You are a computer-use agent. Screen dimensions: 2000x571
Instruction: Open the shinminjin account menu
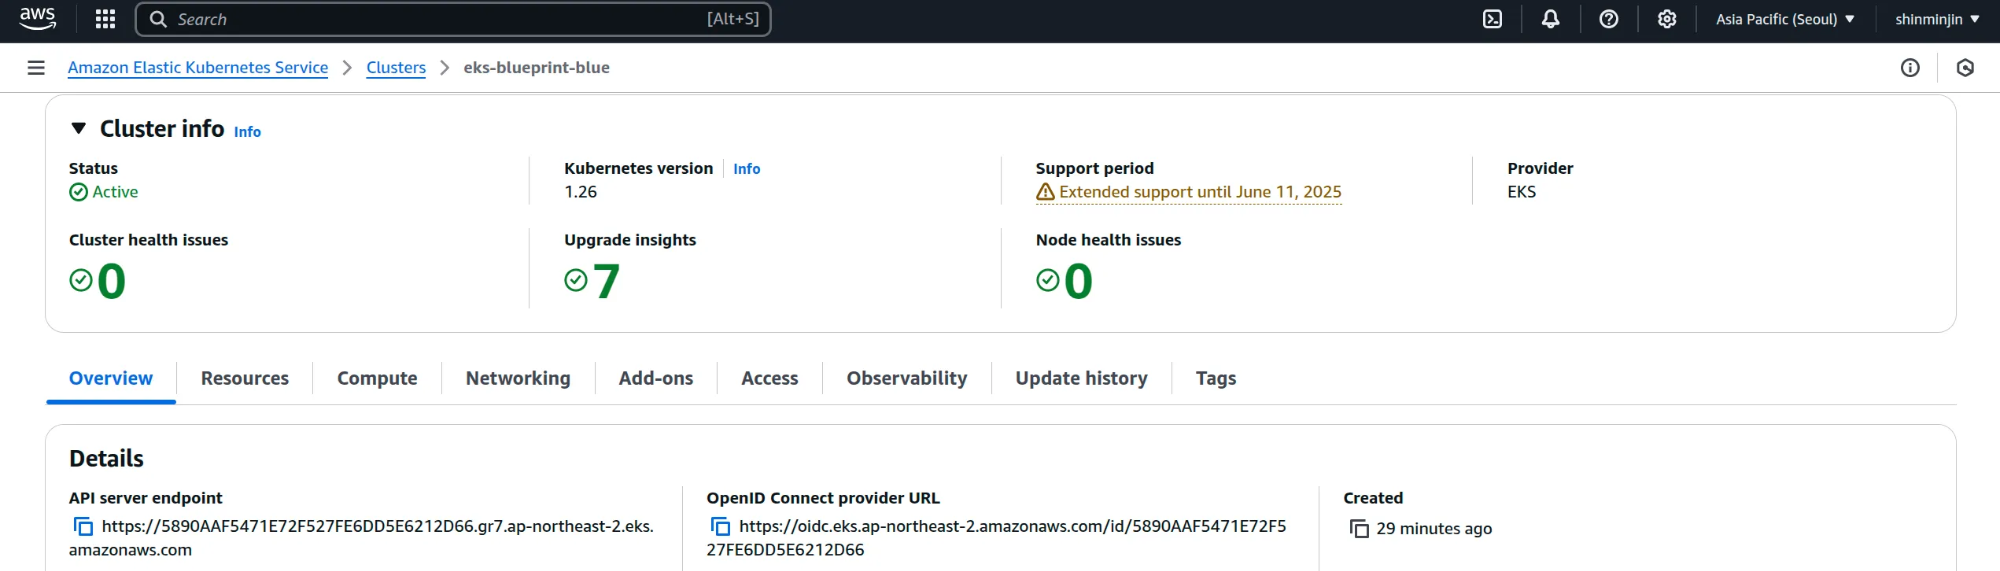[x=1937, y=19]
